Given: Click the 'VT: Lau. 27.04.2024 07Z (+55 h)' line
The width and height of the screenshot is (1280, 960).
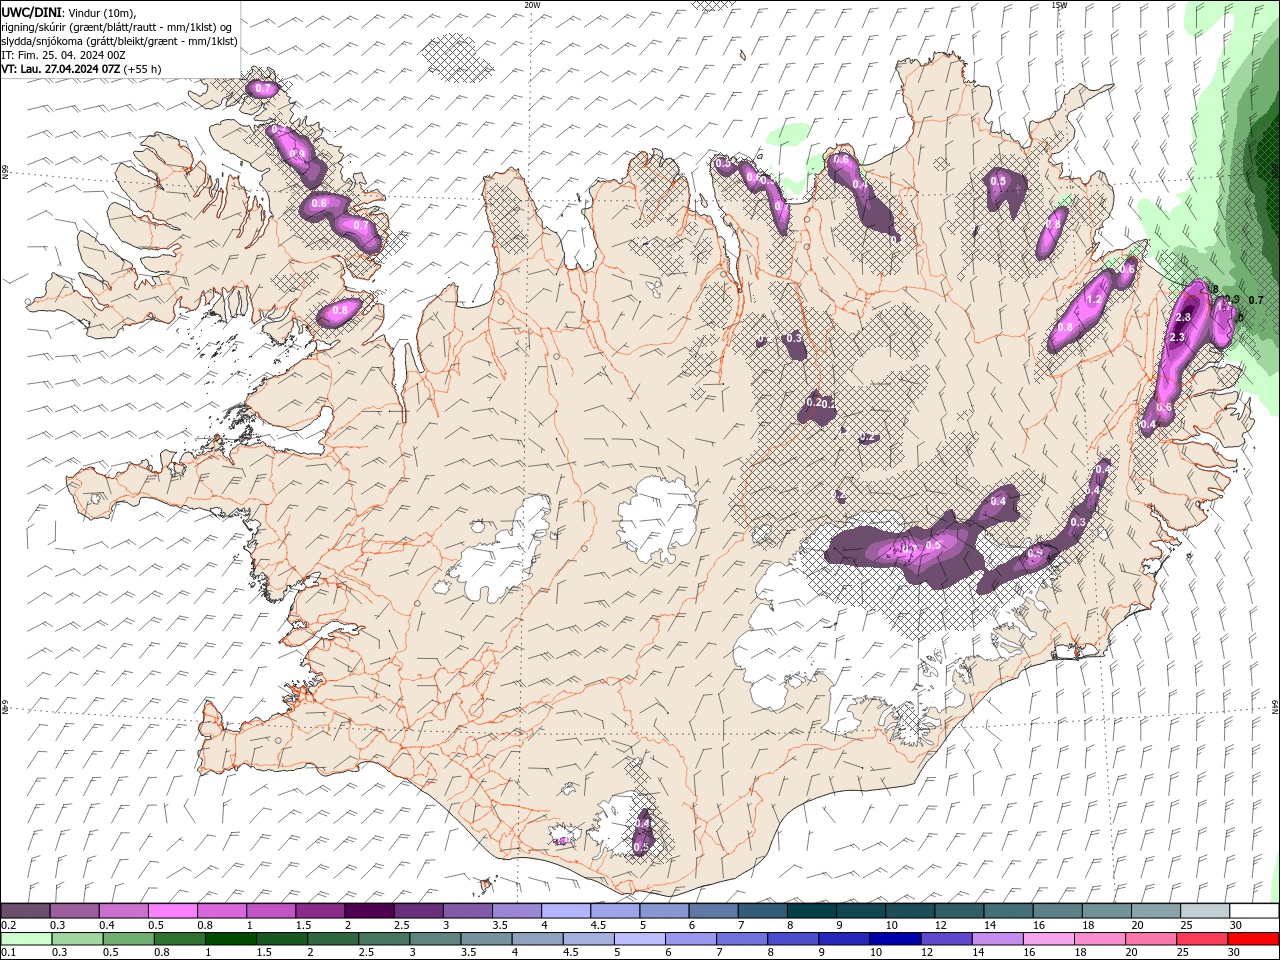Looking at the screenshot, I should point(81,69).
